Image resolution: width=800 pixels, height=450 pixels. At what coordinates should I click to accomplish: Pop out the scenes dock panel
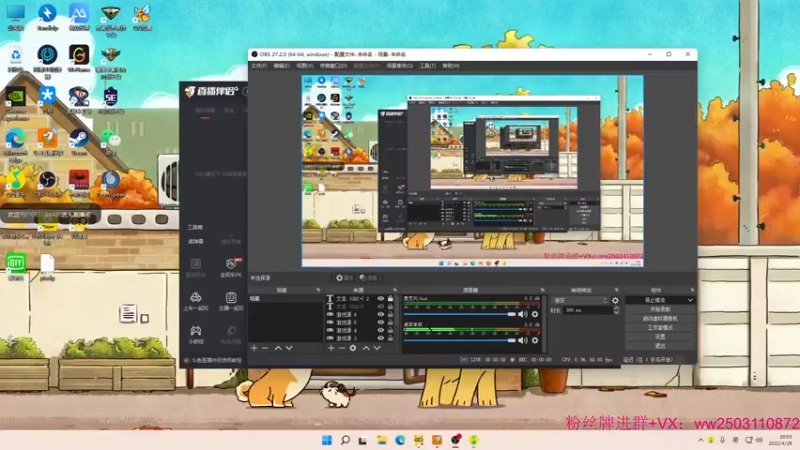(318, 290)
